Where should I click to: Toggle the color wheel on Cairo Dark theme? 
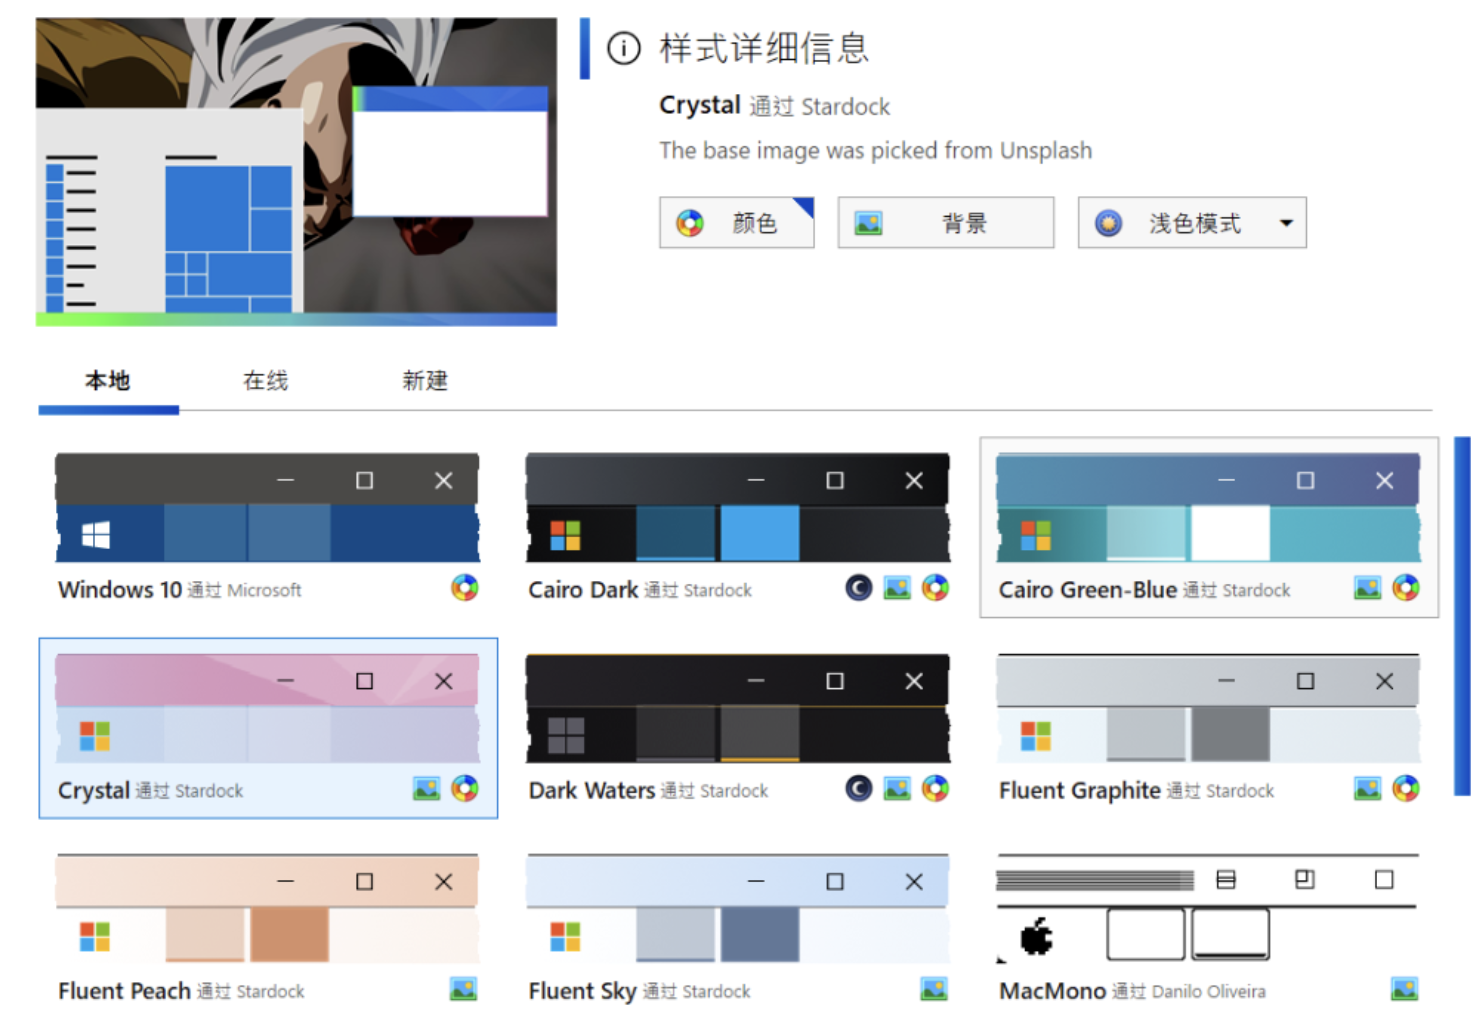(x=937, y=588)
